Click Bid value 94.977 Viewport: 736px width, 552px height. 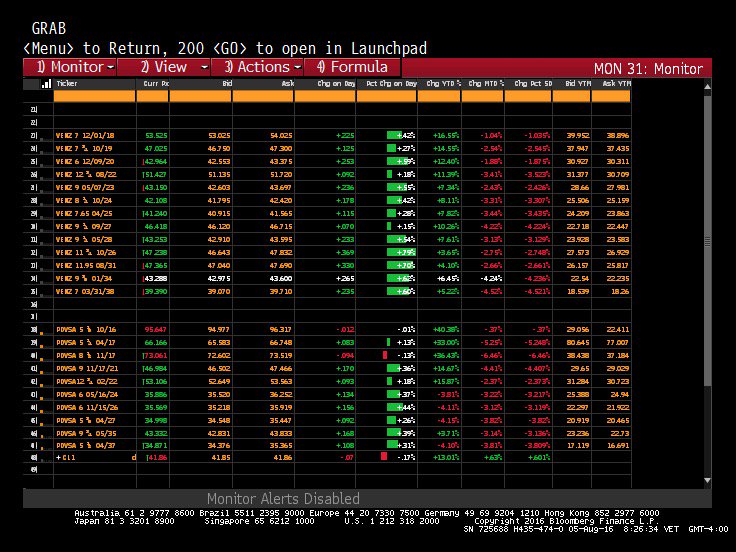coord(219,330)
